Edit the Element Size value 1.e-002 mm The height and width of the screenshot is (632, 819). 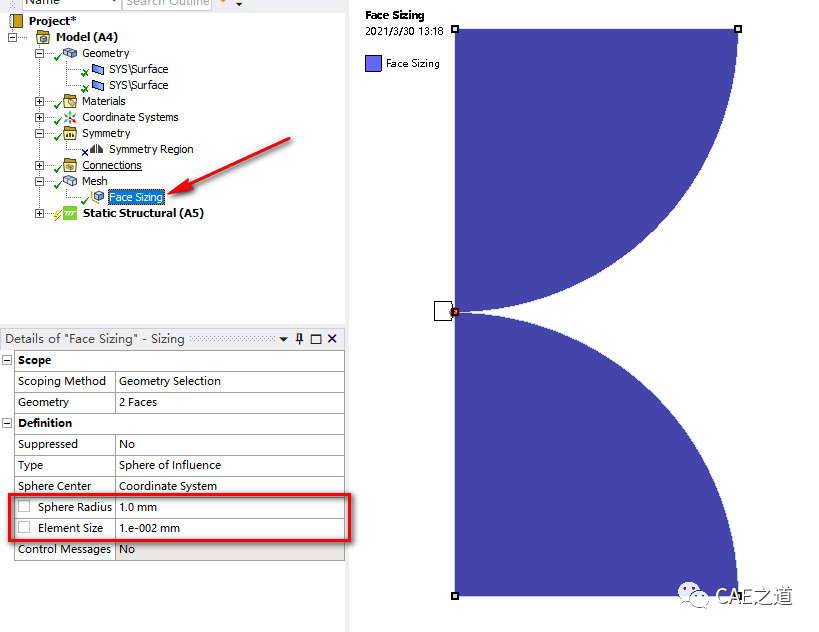230,528
